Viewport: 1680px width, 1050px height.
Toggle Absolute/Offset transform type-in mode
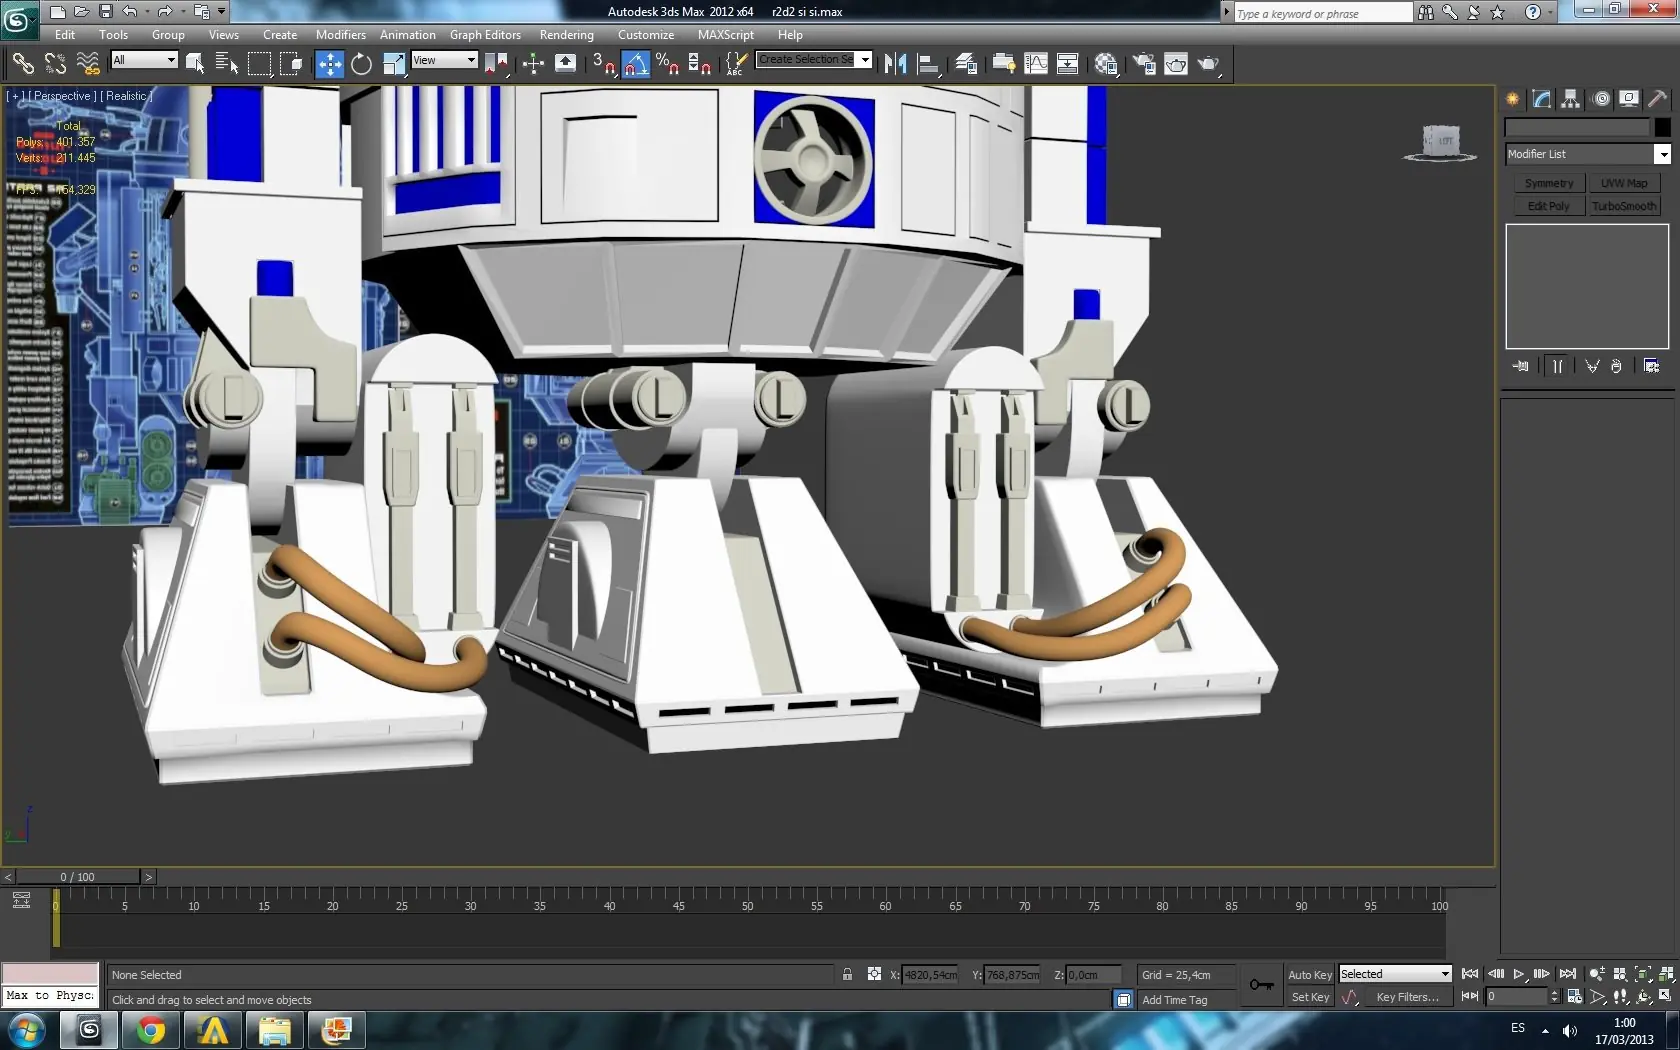click(875, 974)
